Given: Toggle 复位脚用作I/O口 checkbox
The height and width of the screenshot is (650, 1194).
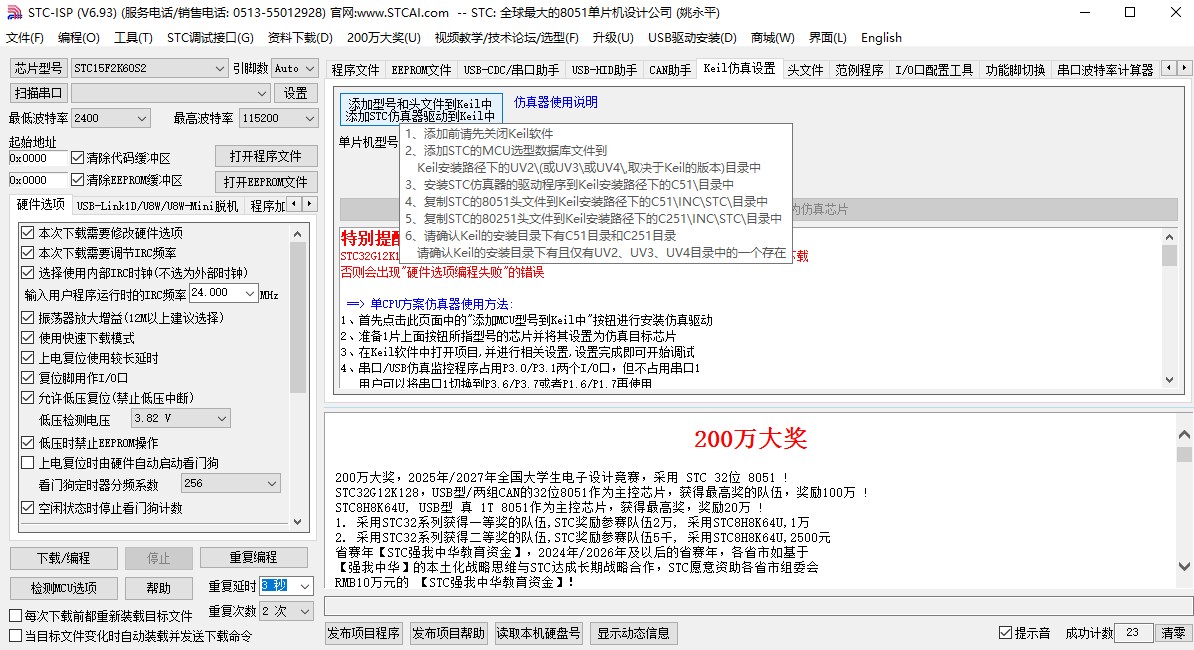Looking at the screenshot, I should (28, 378).
